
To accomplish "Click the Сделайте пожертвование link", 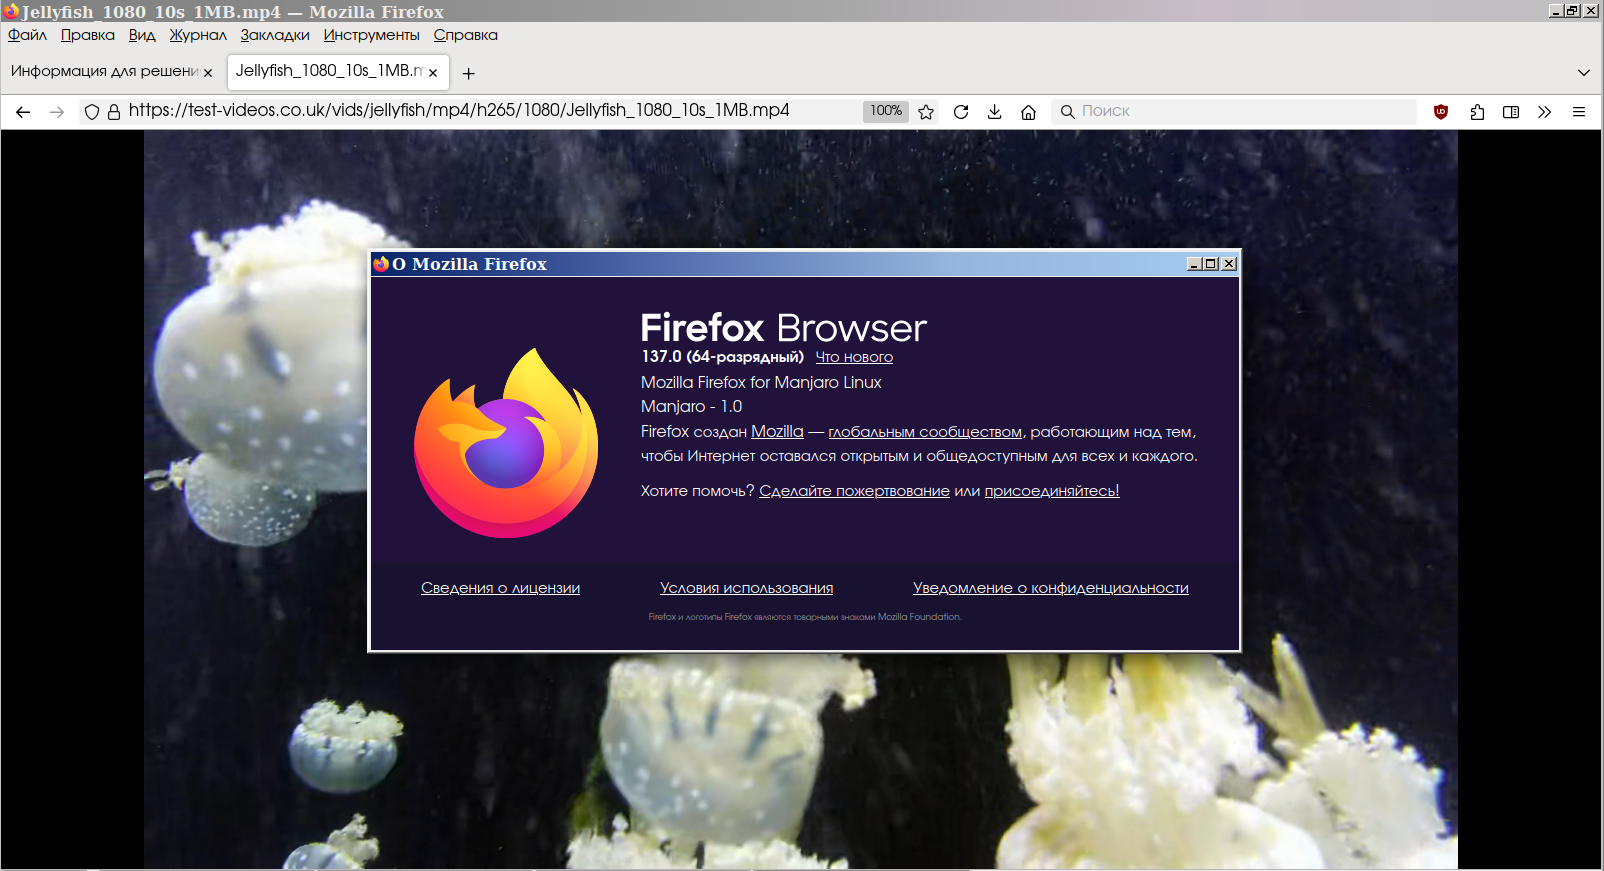I will coord(854,491).
